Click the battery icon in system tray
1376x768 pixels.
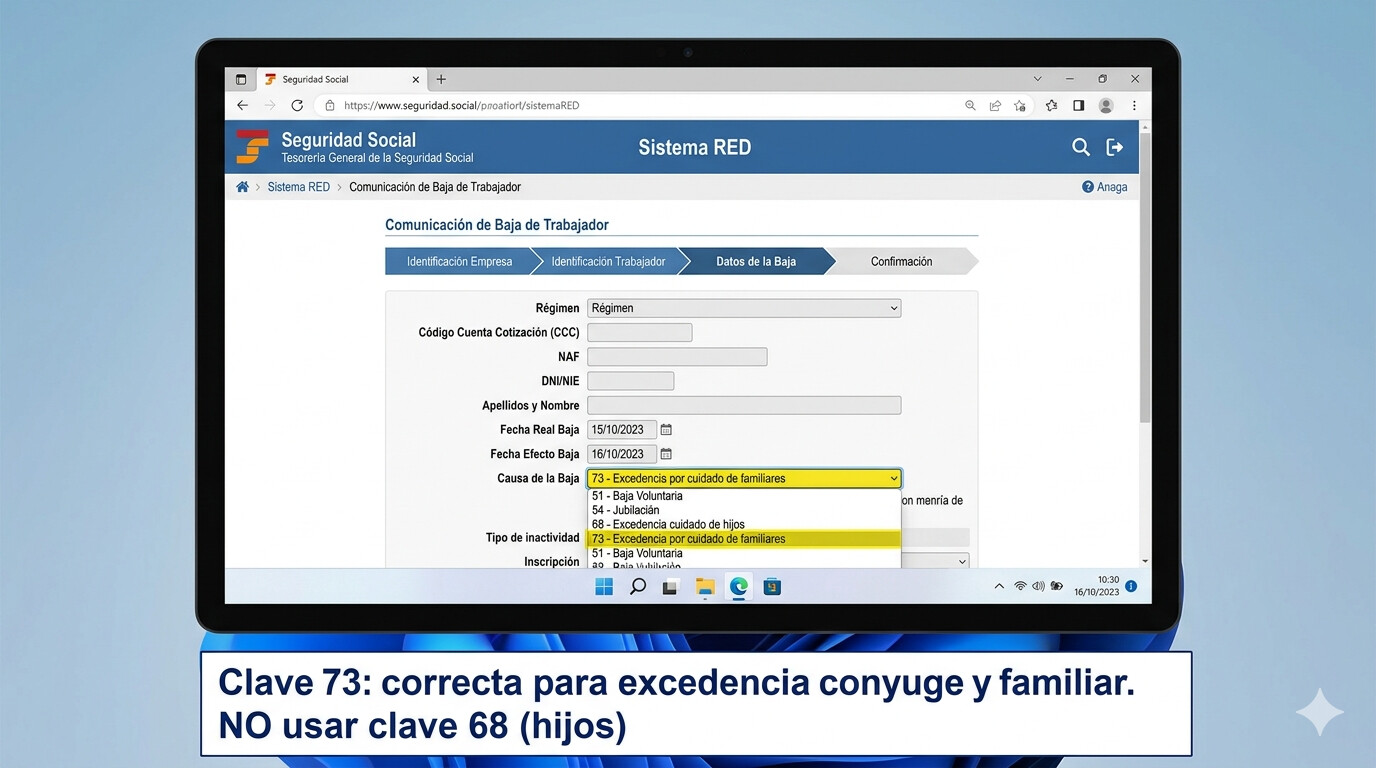[1057, 586]
